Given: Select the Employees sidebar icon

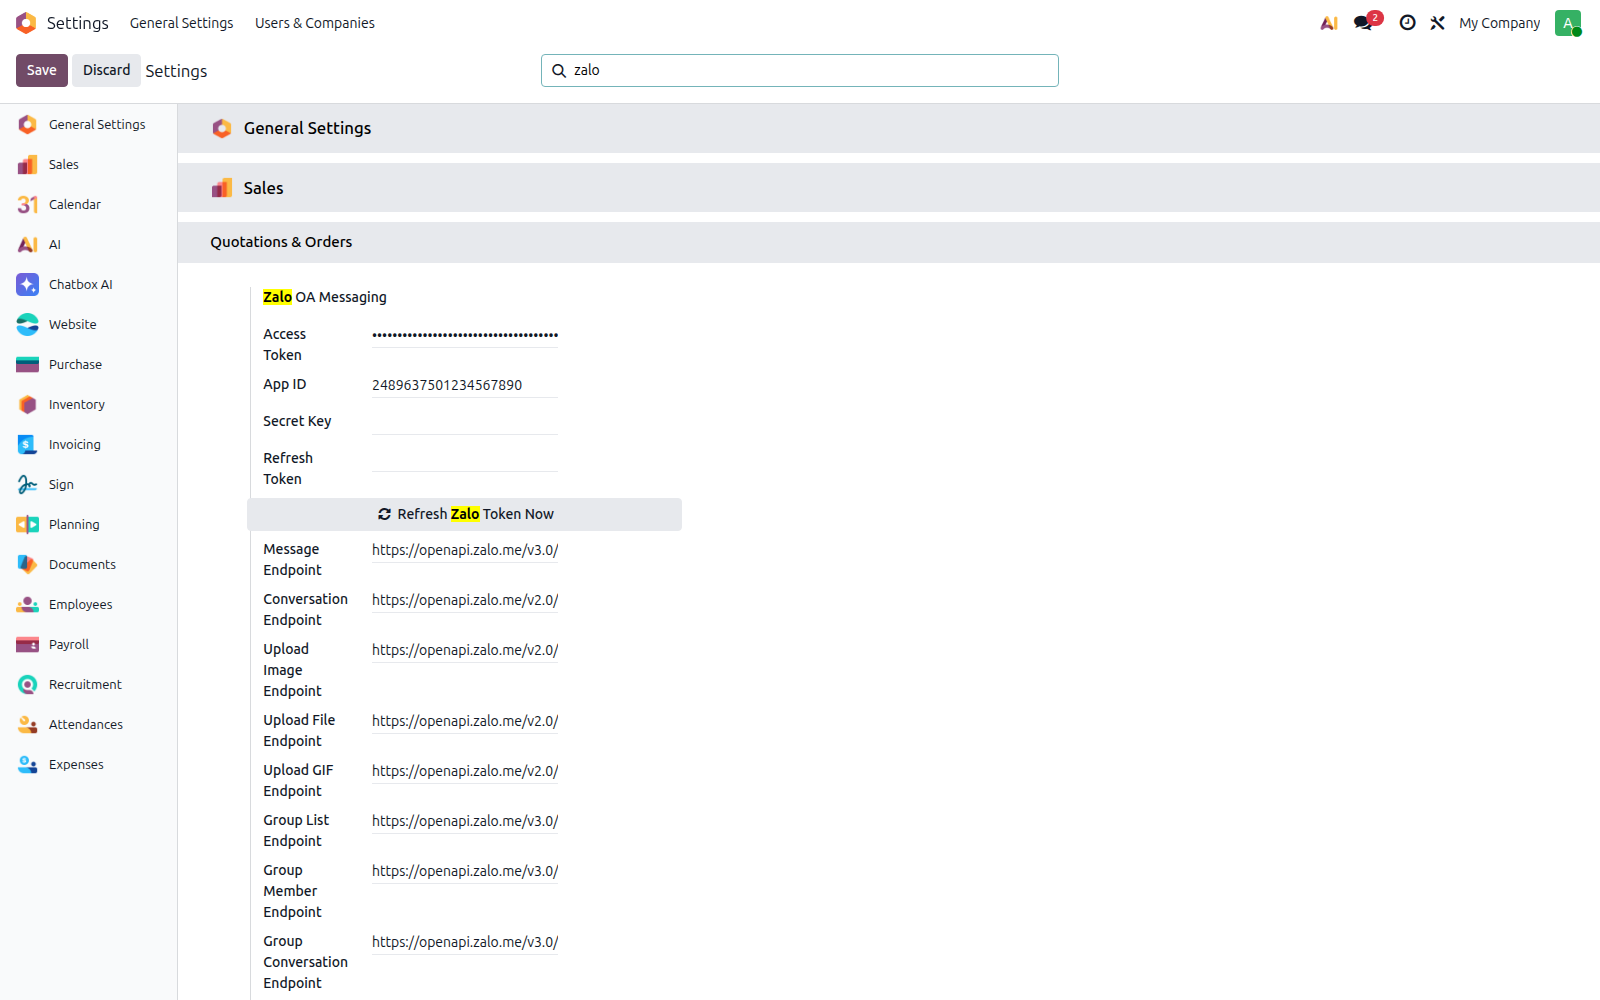Looking at the screenshot, I should 28,604.
